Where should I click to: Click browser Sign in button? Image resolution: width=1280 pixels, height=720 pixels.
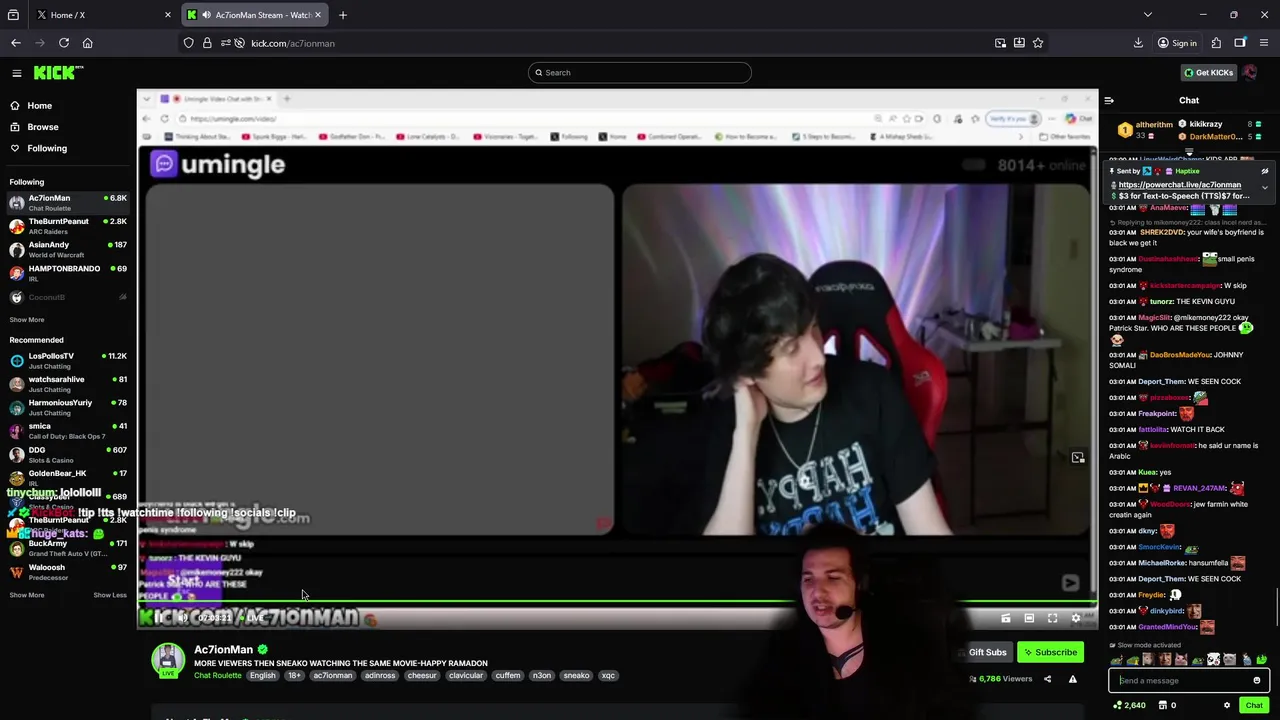point(1177,43)
